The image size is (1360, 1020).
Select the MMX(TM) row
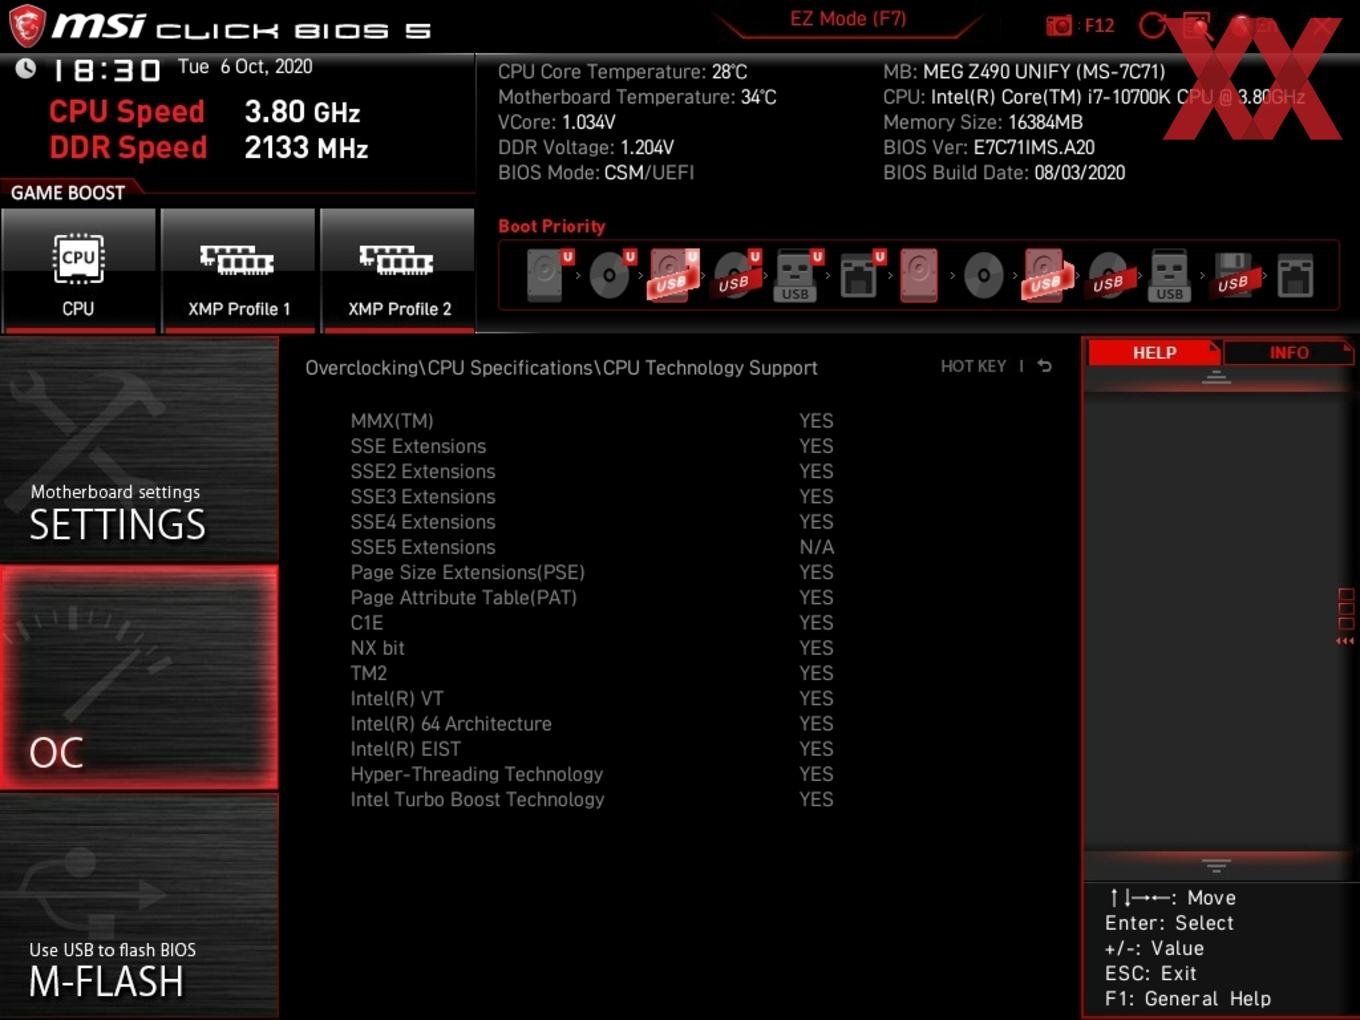592,421
